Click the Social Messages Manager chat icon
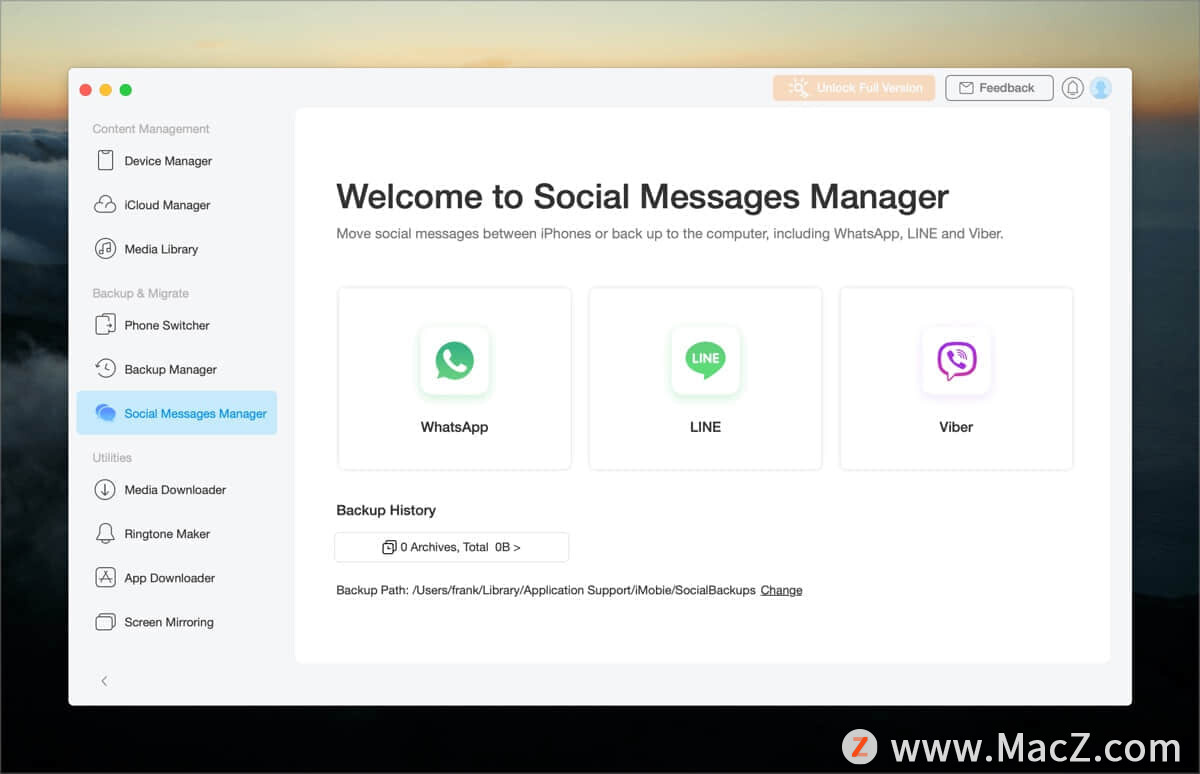Image resolution: width=1200 pixels, height=774 pixels. tap(105, 413)
